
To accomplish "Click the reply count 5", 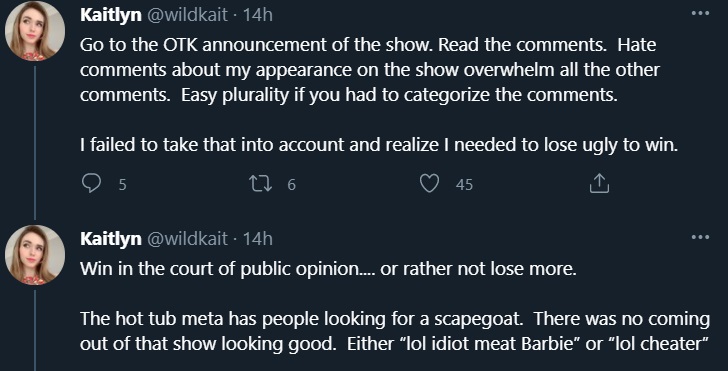I will pos(122,185).
